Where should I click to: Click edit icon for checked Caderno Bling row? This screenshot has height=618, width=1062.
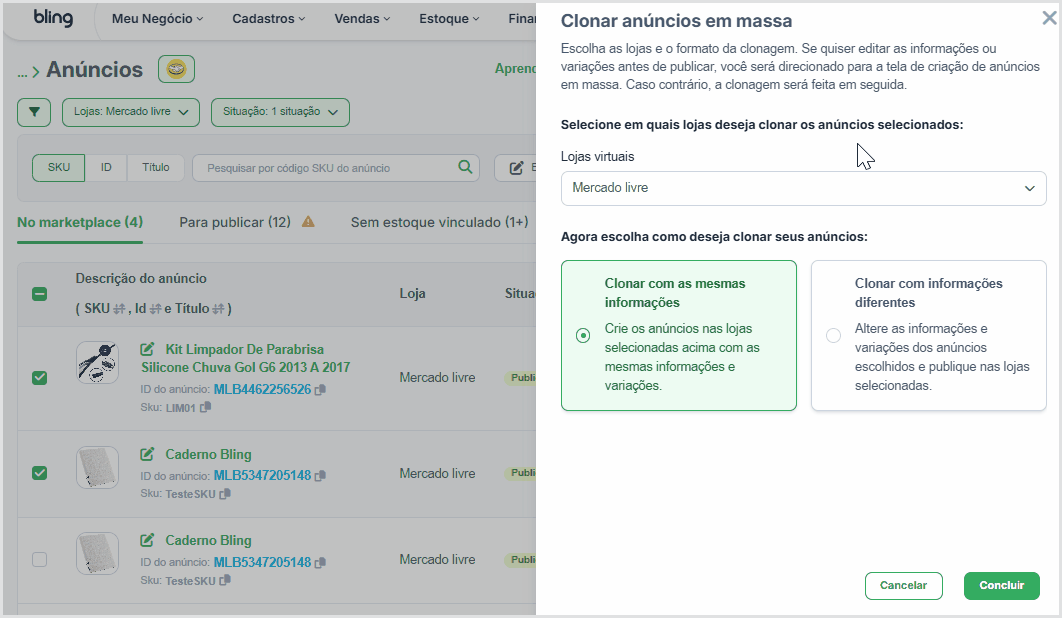[x=147, y=454]
